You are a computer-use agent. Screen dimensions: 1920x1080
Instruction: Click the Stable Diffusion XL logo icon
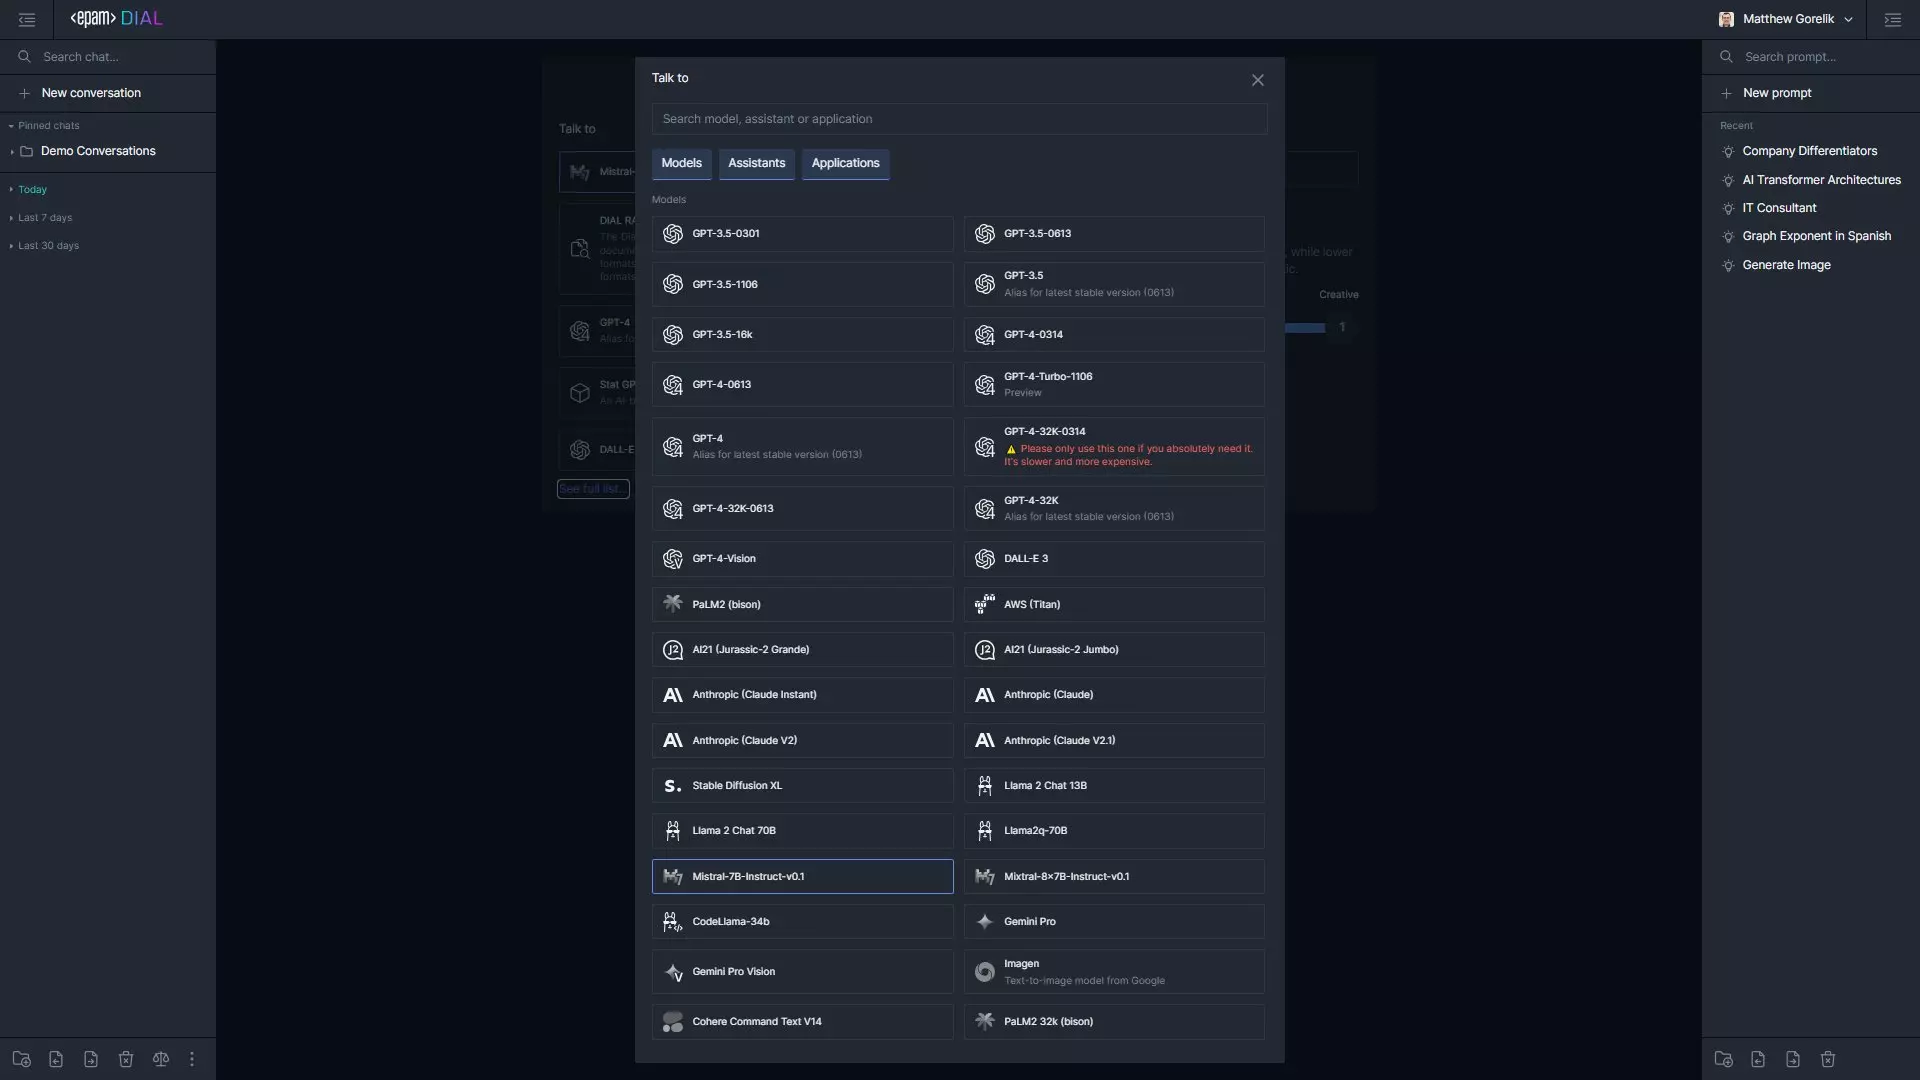673,786
